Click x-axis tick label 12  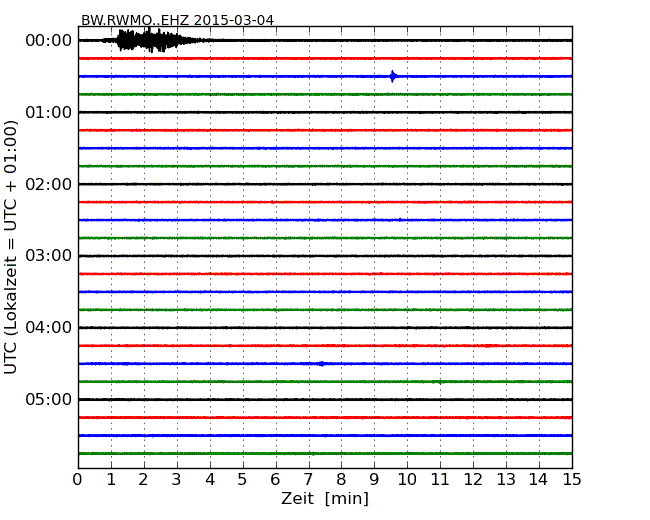[473, 480]
